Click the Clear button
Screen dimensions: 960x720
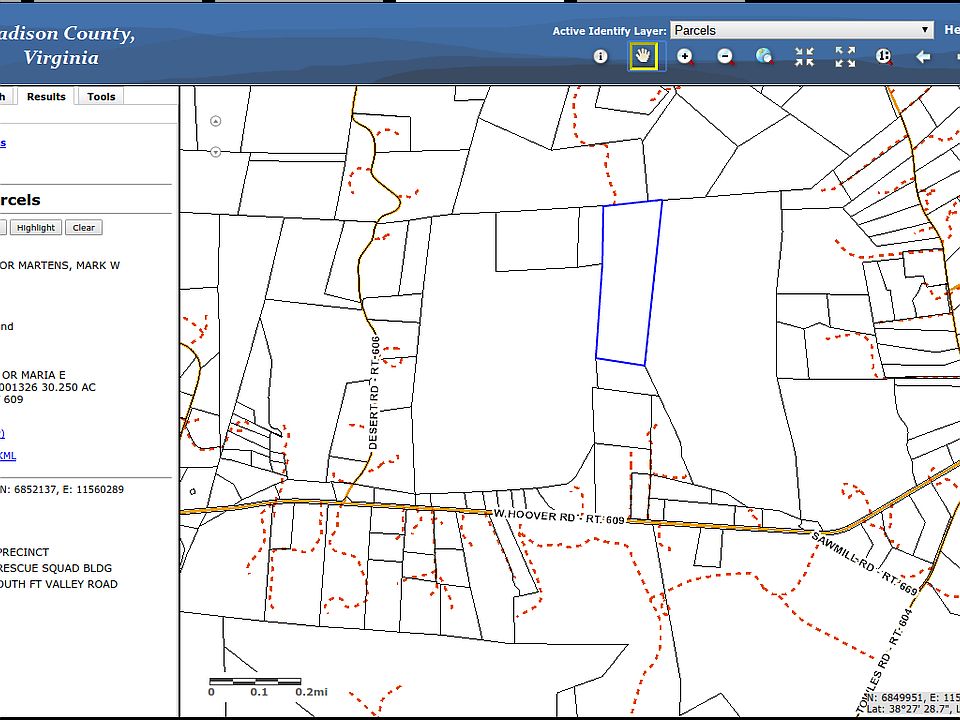(84, 228)
